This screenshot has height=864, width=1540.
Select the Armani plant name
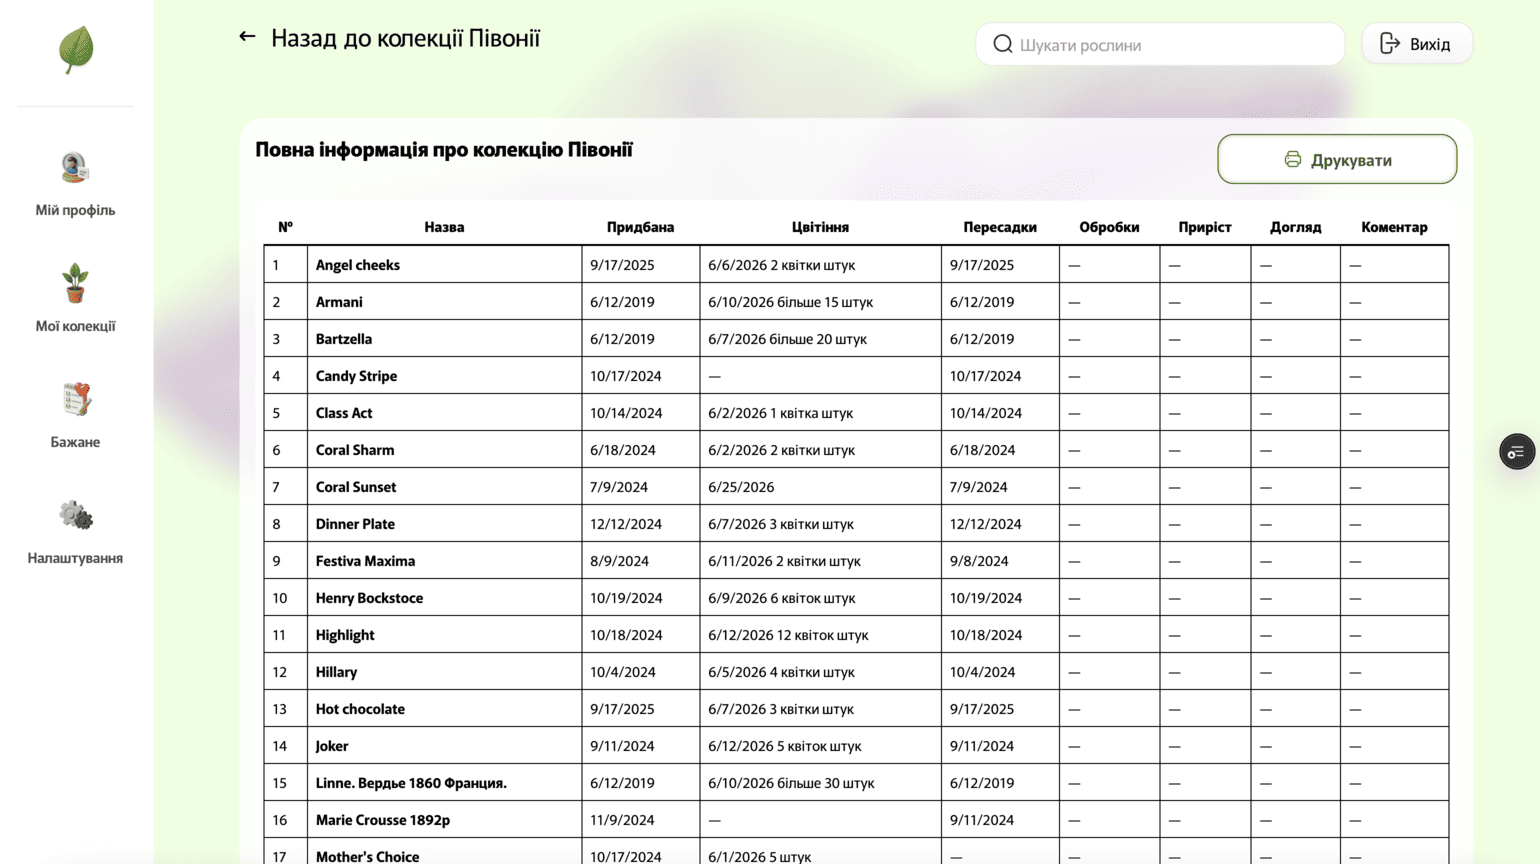(x=339, y=302)
